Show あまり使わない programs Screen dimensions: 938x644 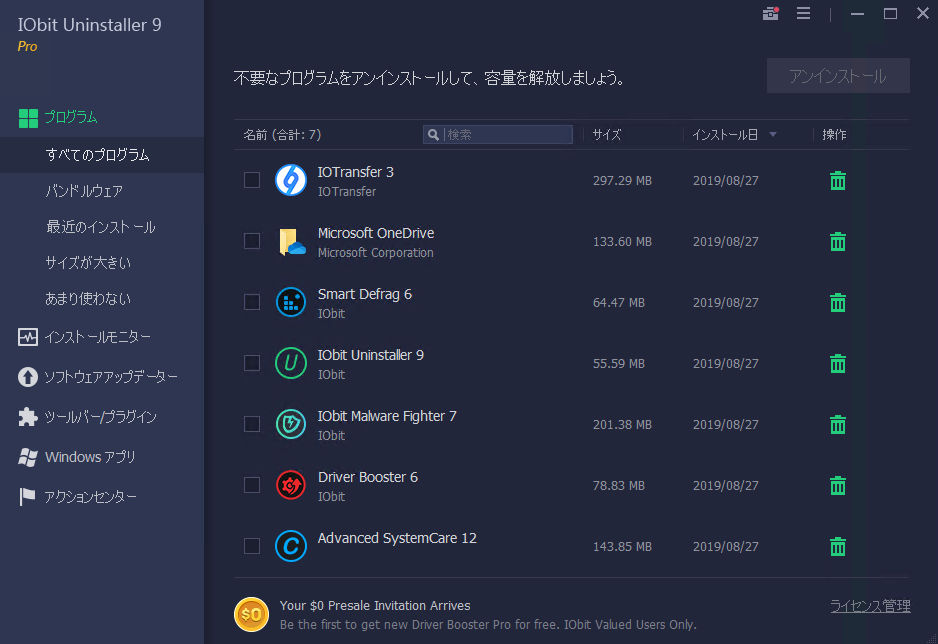88,298
